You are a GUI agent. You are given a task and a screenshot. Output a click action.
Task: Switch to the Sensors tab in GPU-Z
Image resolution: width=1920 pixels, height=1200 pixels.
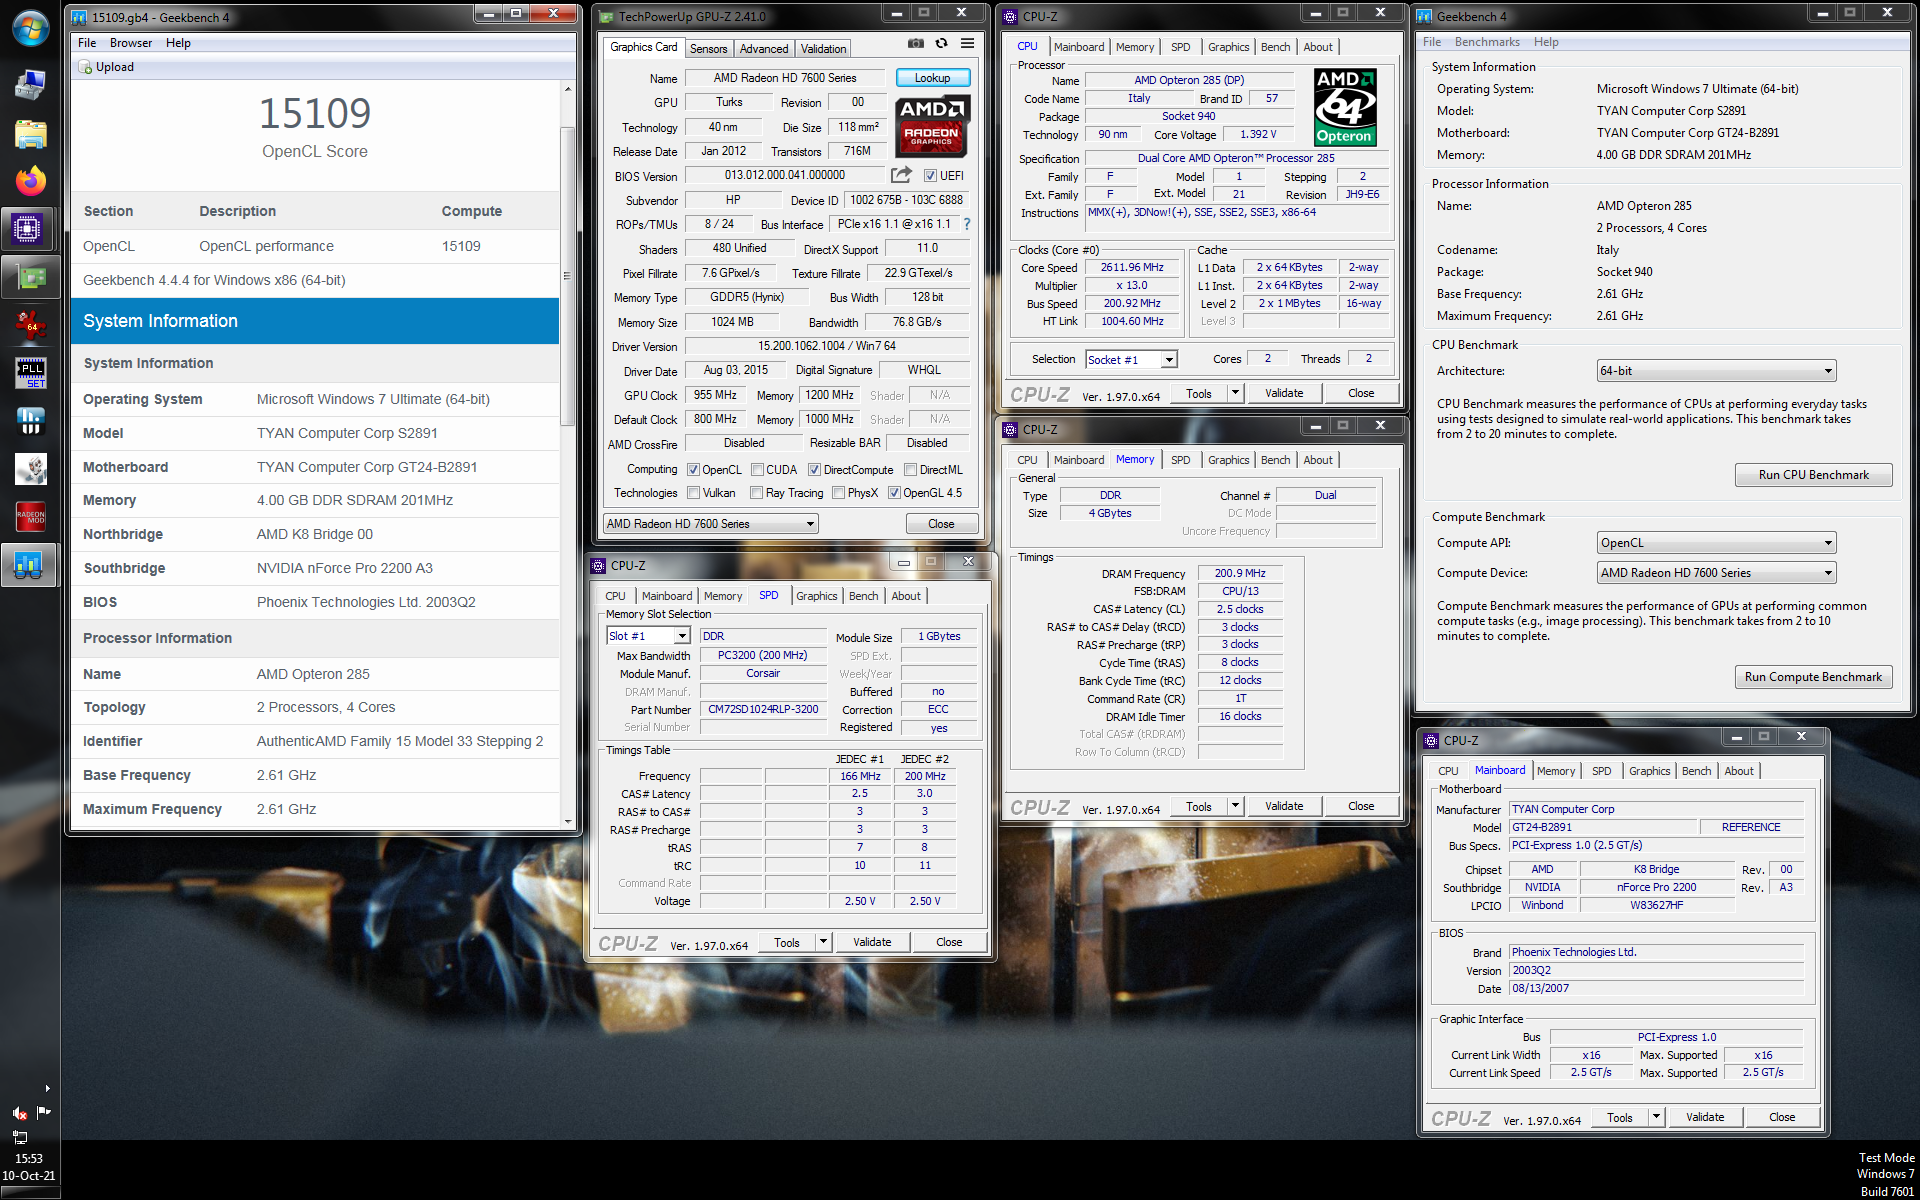(708, 48)
